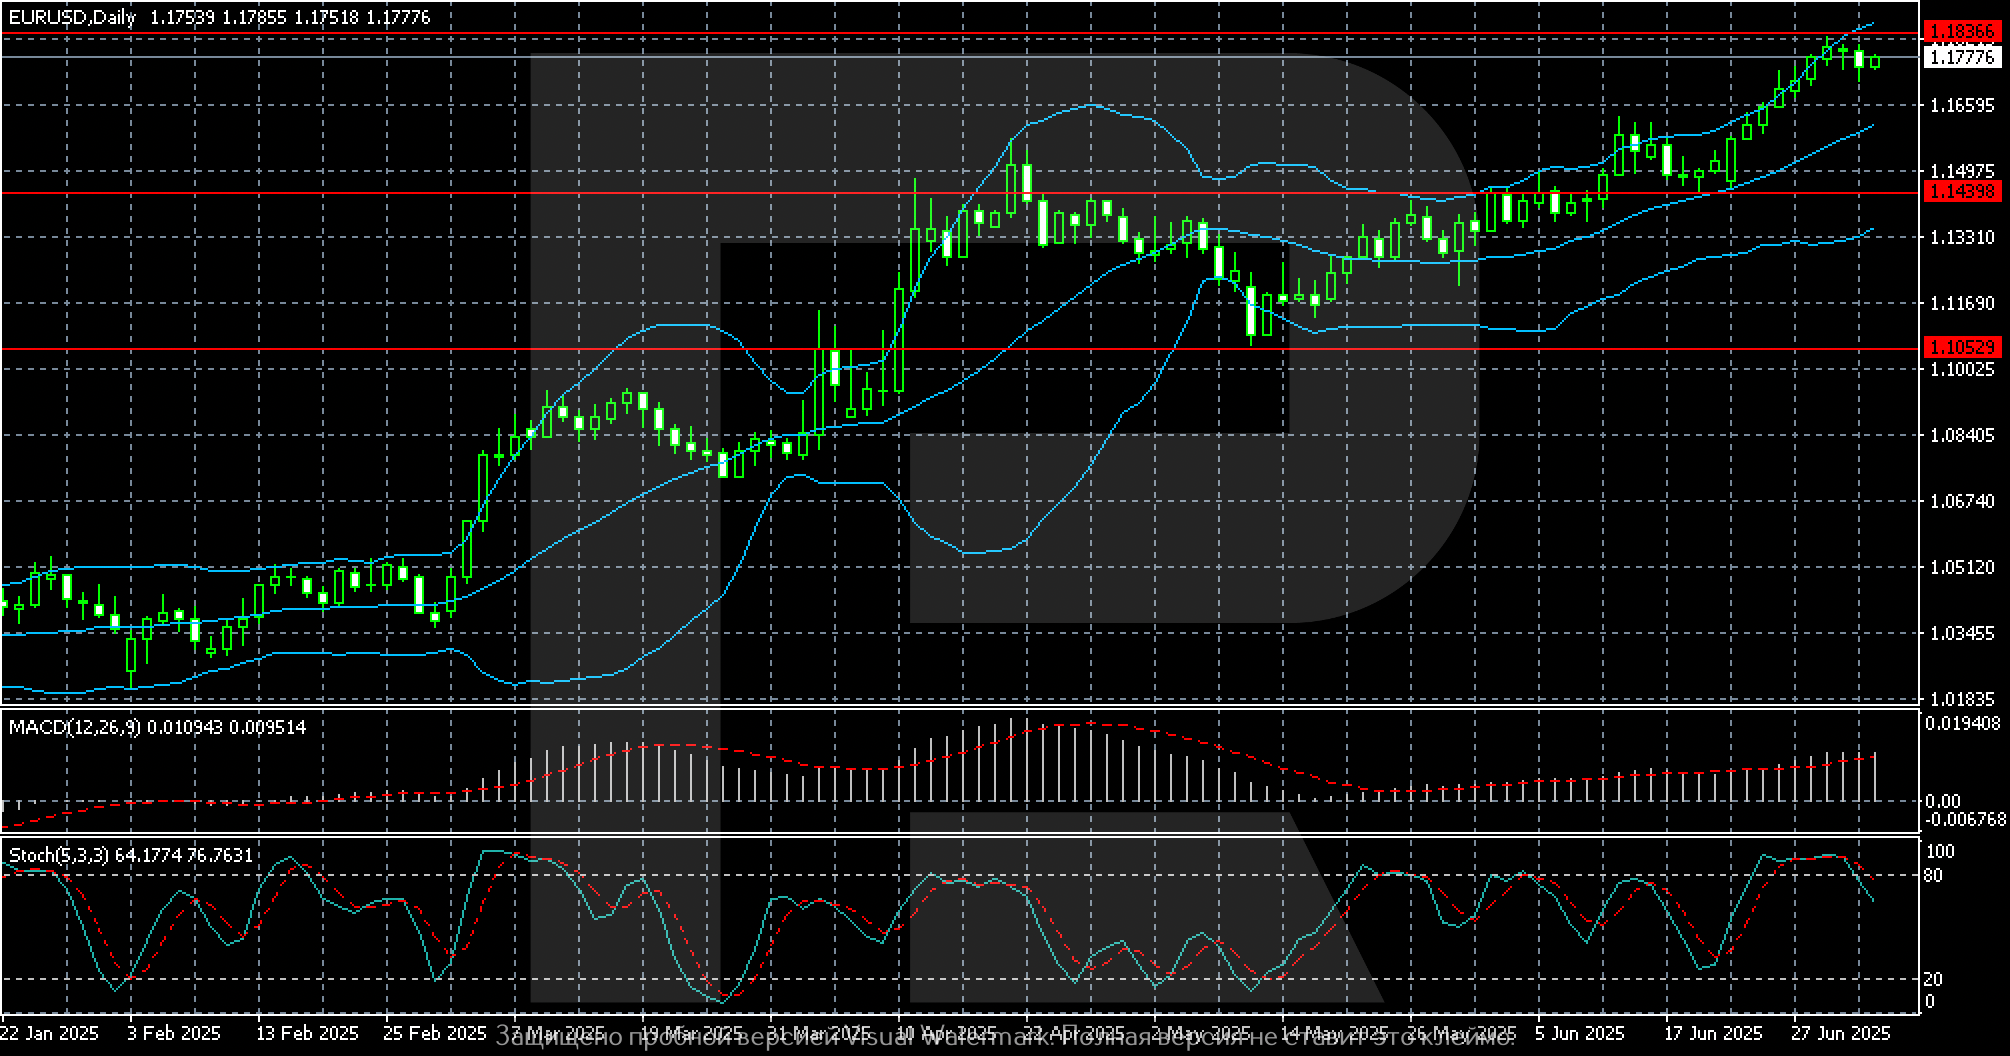This screenshot has width=2010, height=1056.
Task: Click the red 1.14398 level price tag
Action: point(1961,191)
